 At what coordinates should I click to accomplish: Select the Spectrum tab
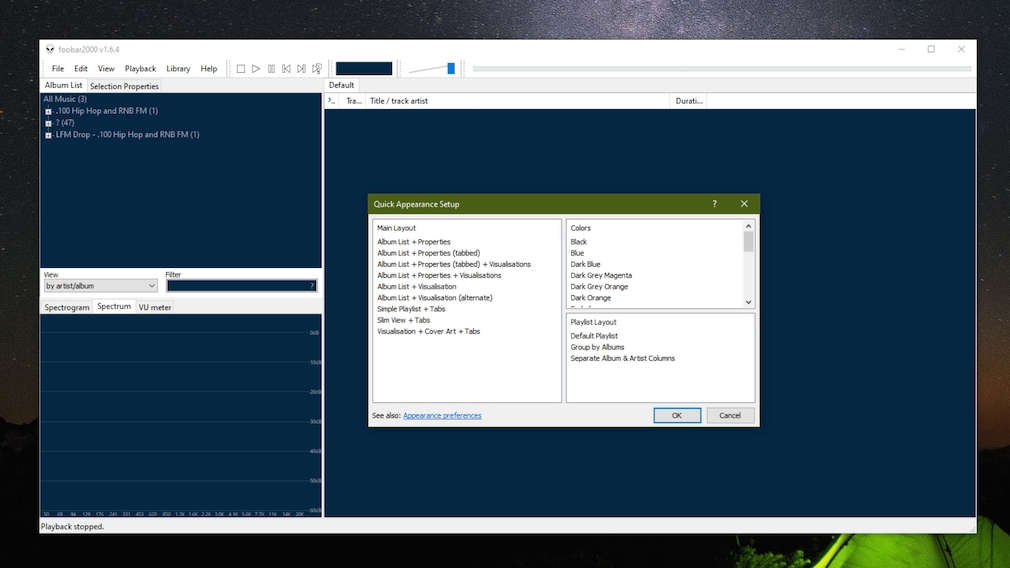pos(114,307)
